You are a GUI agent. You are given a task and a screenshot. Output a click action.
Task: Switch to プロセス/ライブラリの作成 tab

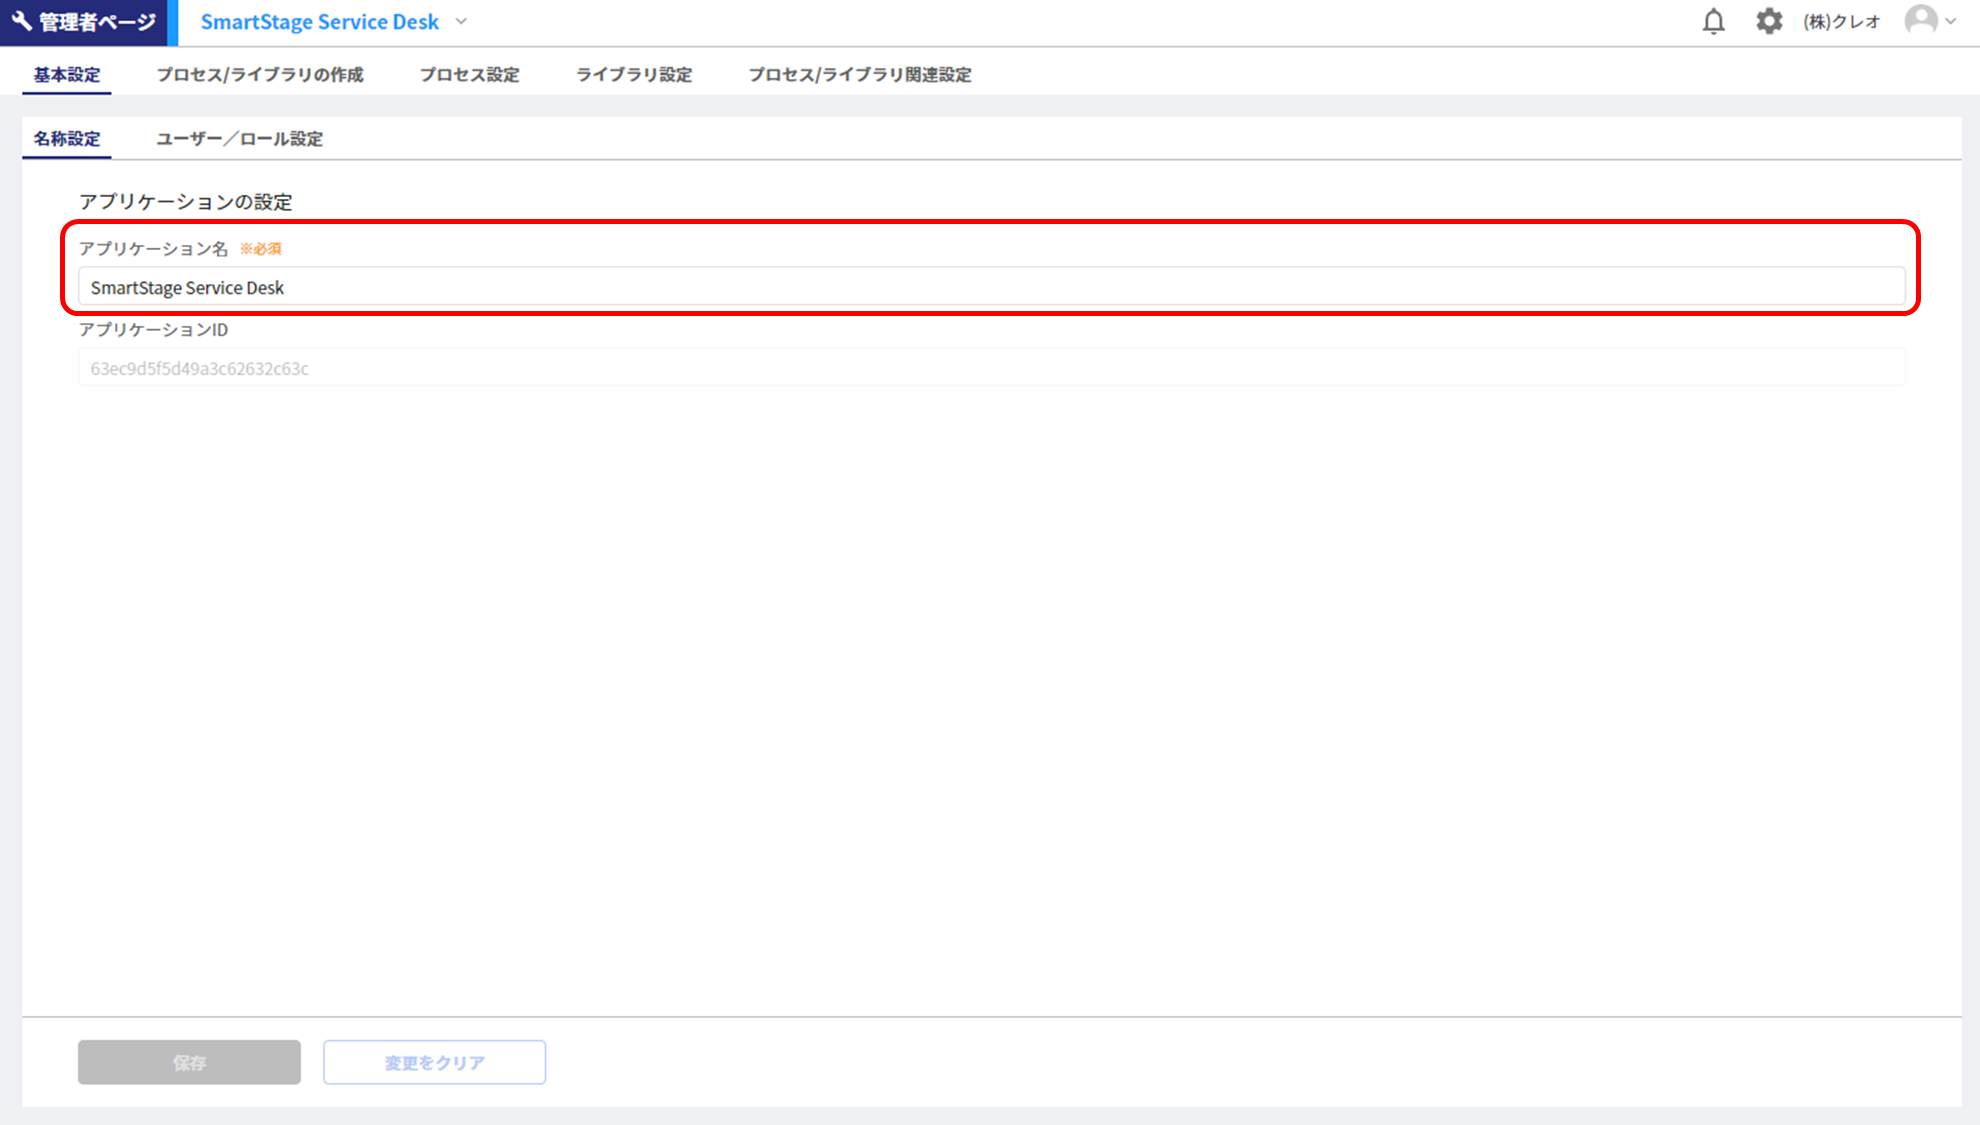pyautogui.click(x=260, y=75)
